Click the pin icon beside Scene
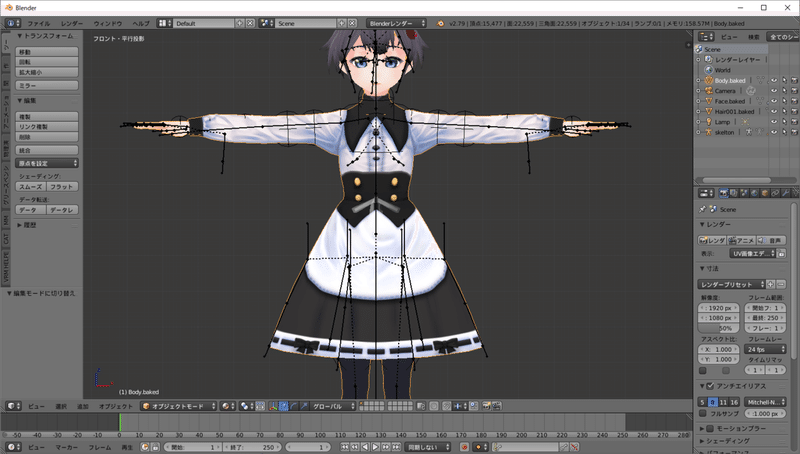 coord(703,209)
